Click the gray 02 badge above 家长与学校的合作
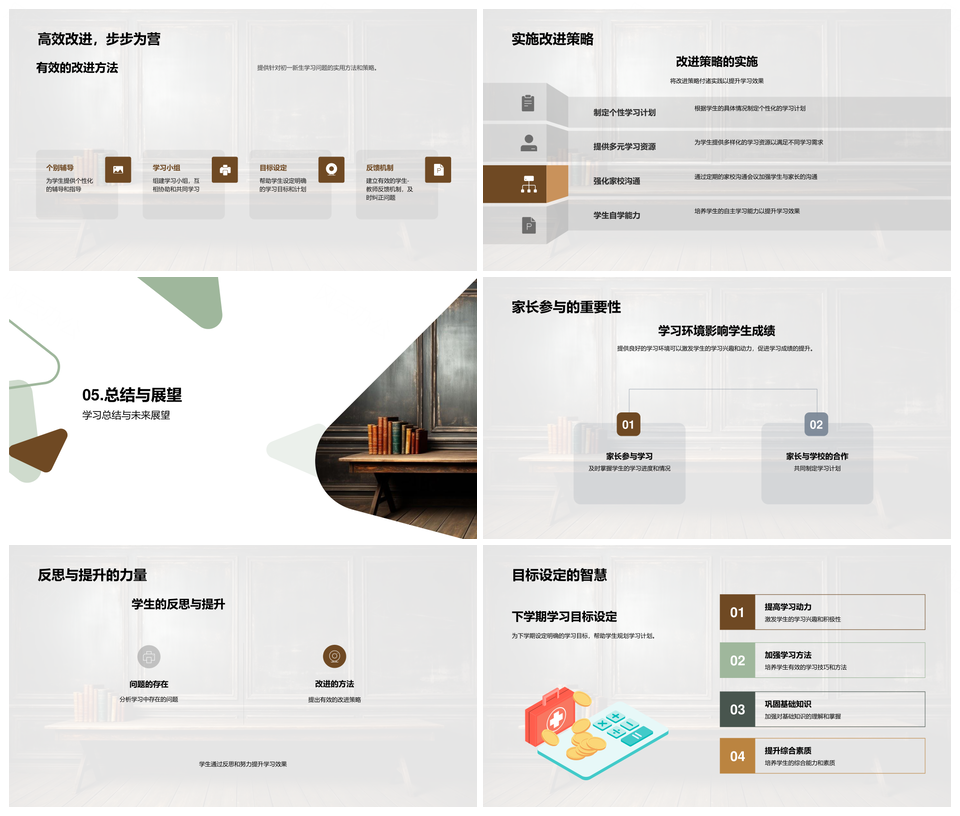960x816 pixels. click(816, 425)
